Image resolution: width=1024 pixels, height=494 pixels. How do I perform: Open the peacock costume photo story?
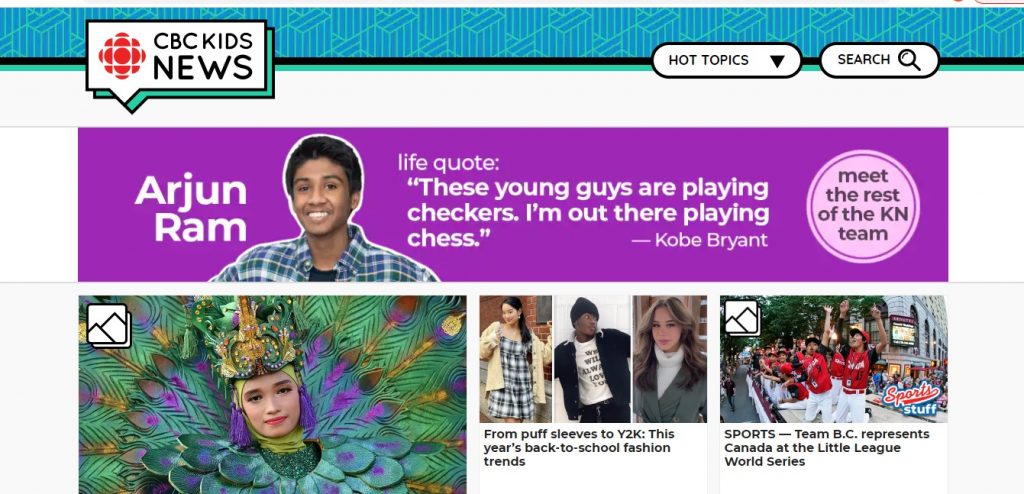[x=273, y=395]
